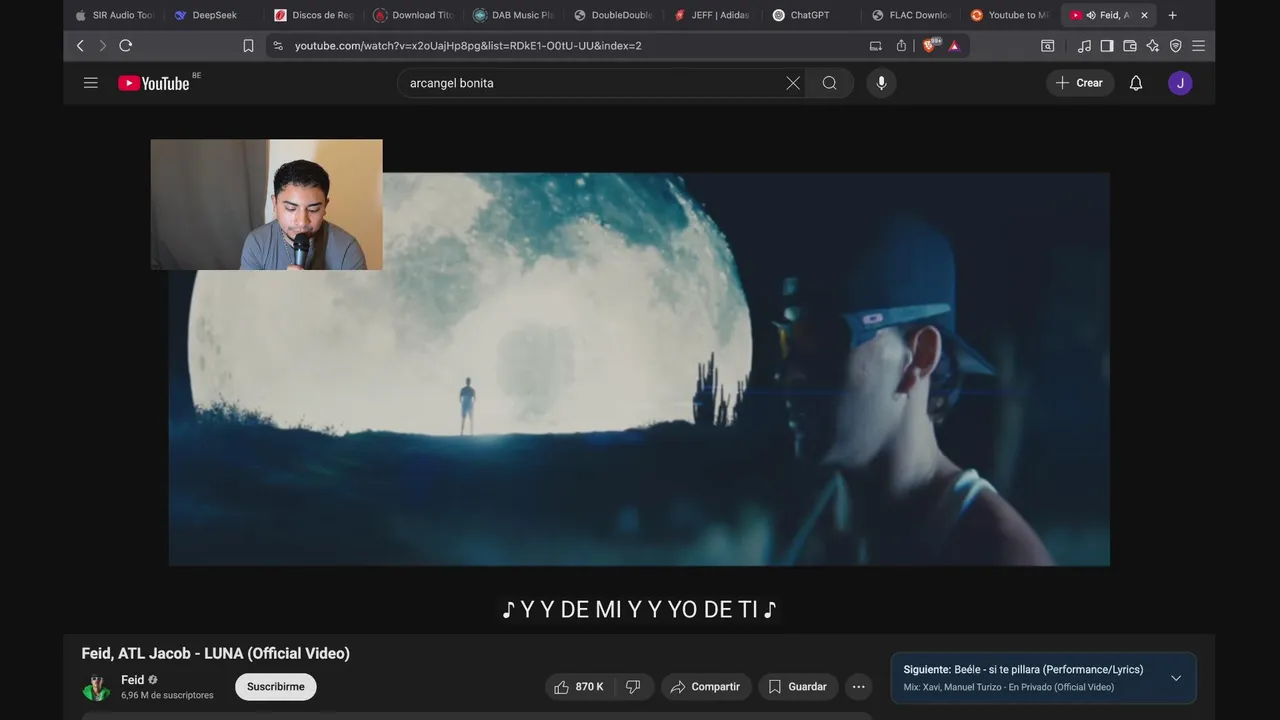Screen dimensions: 1280x720
Task: Reload the page
Action: (x=125, y=45)
